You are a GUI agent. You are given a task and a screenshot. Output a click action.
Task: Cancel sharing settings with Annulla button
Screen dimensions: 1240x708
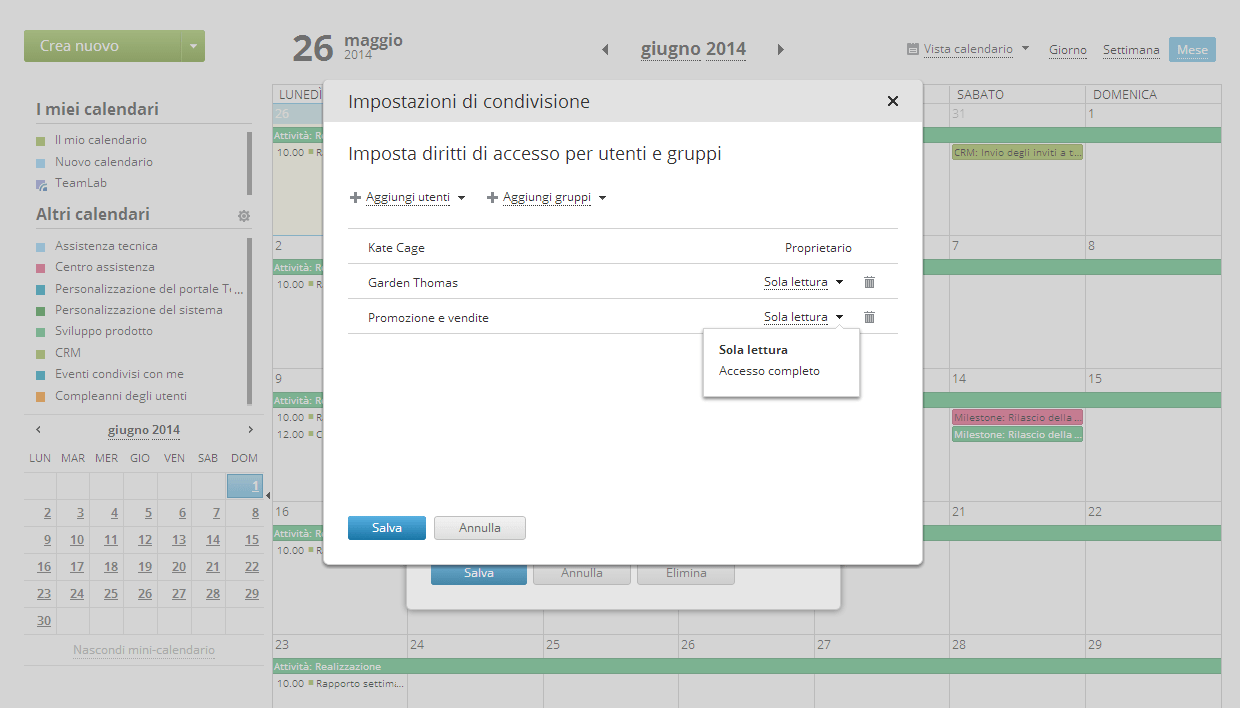(480, 528)
